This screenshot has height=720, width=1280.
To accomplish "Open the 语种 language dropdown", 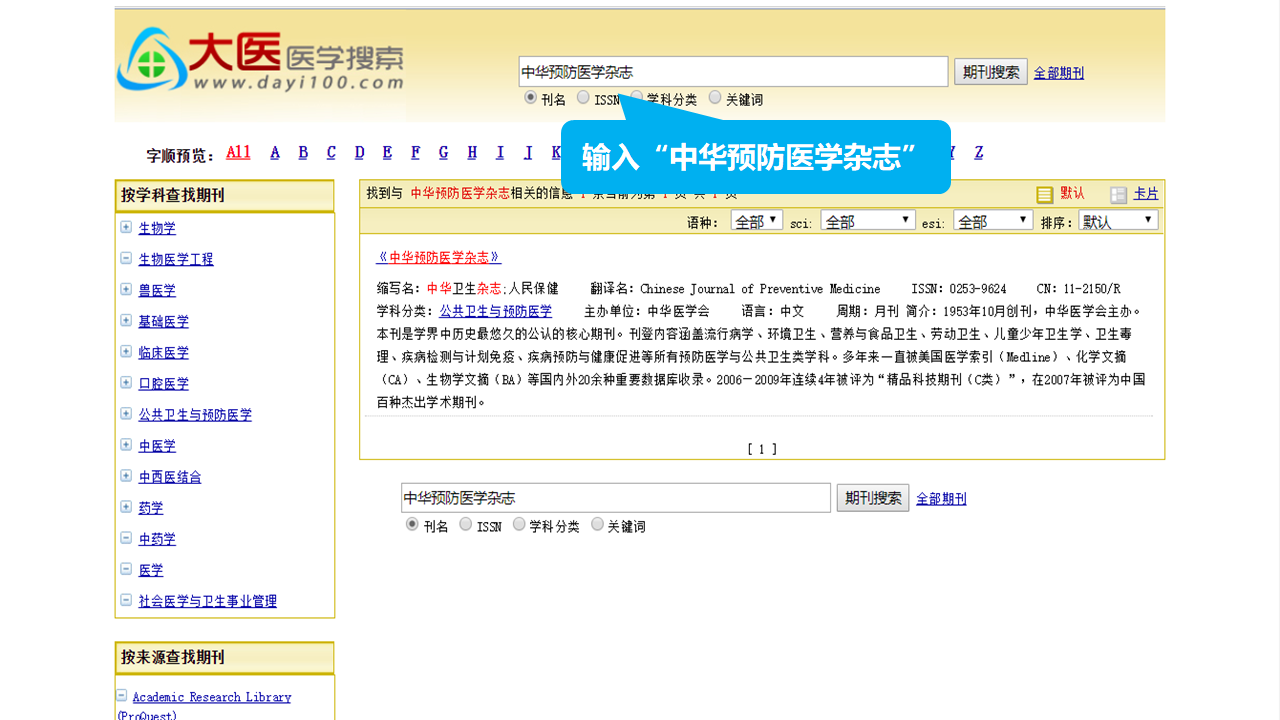I will click(756, 221).
